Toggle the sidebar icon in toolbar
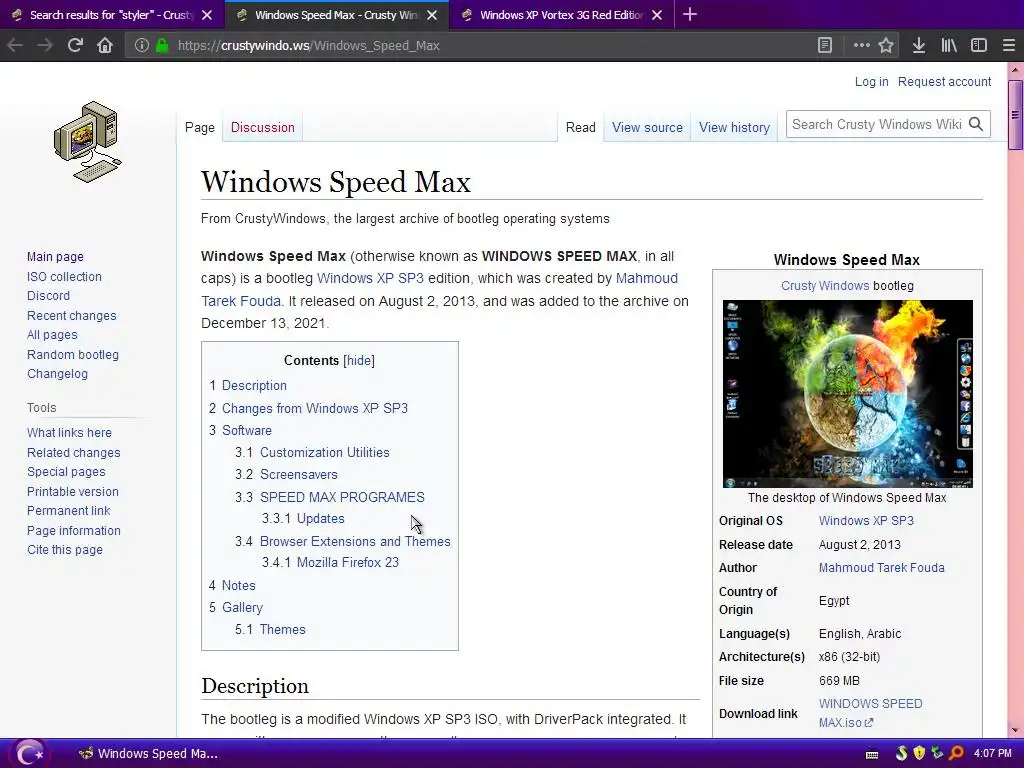1024x768 pixels. [979, 45]
